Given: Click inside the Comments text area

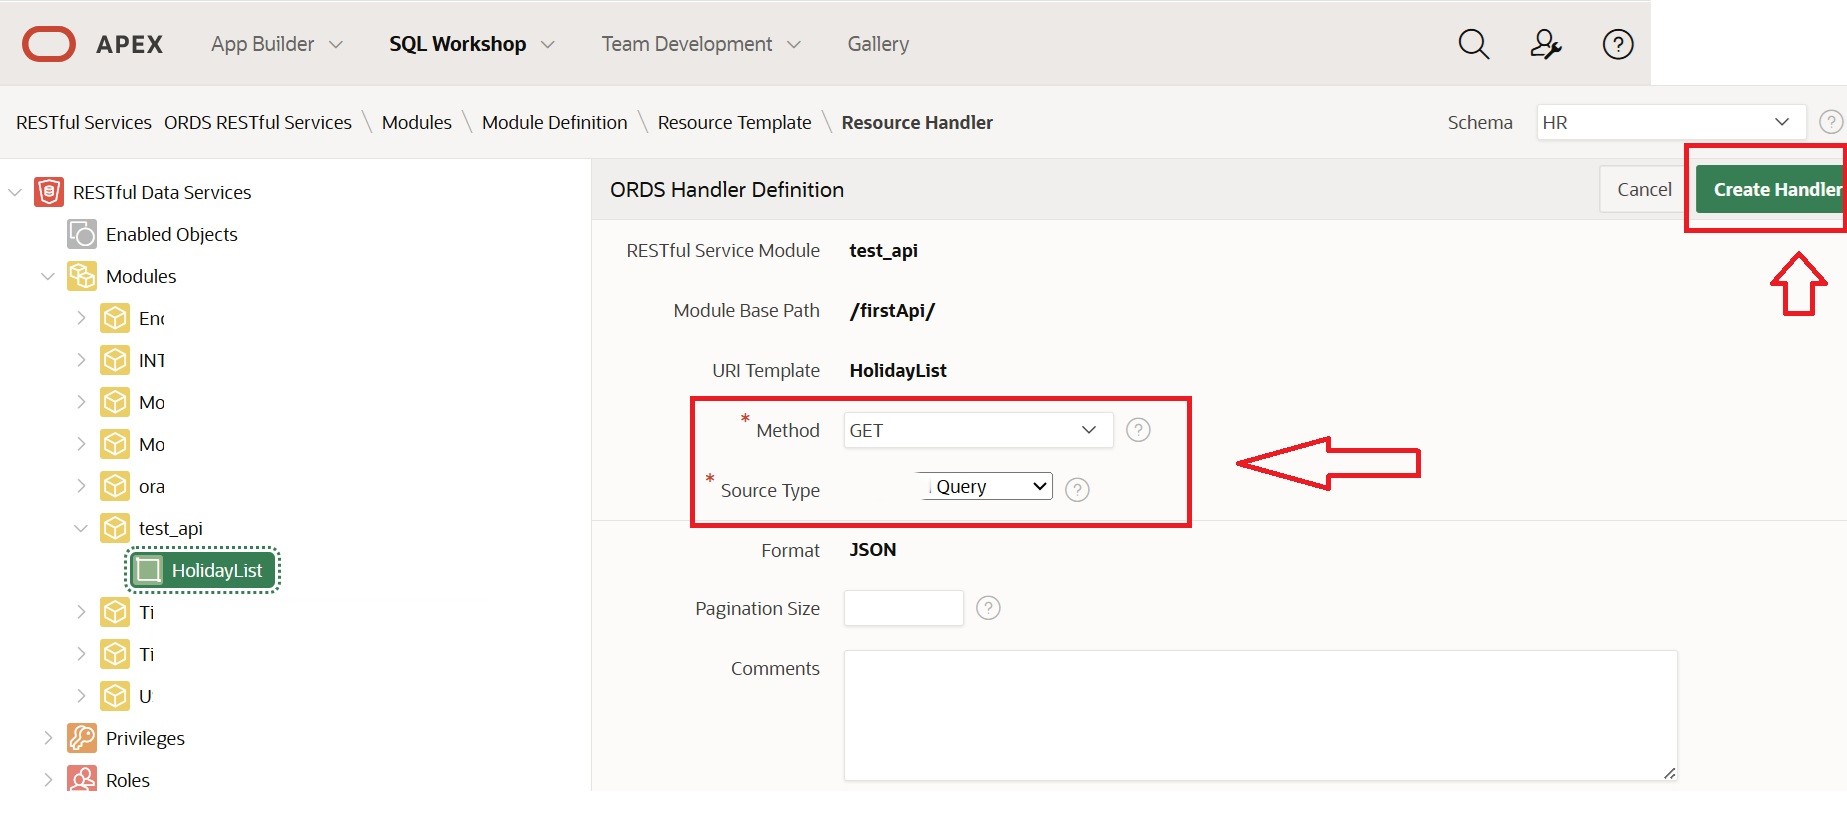Looking at the screenshot, I should pyautogui.click(x=1261, y=715).
